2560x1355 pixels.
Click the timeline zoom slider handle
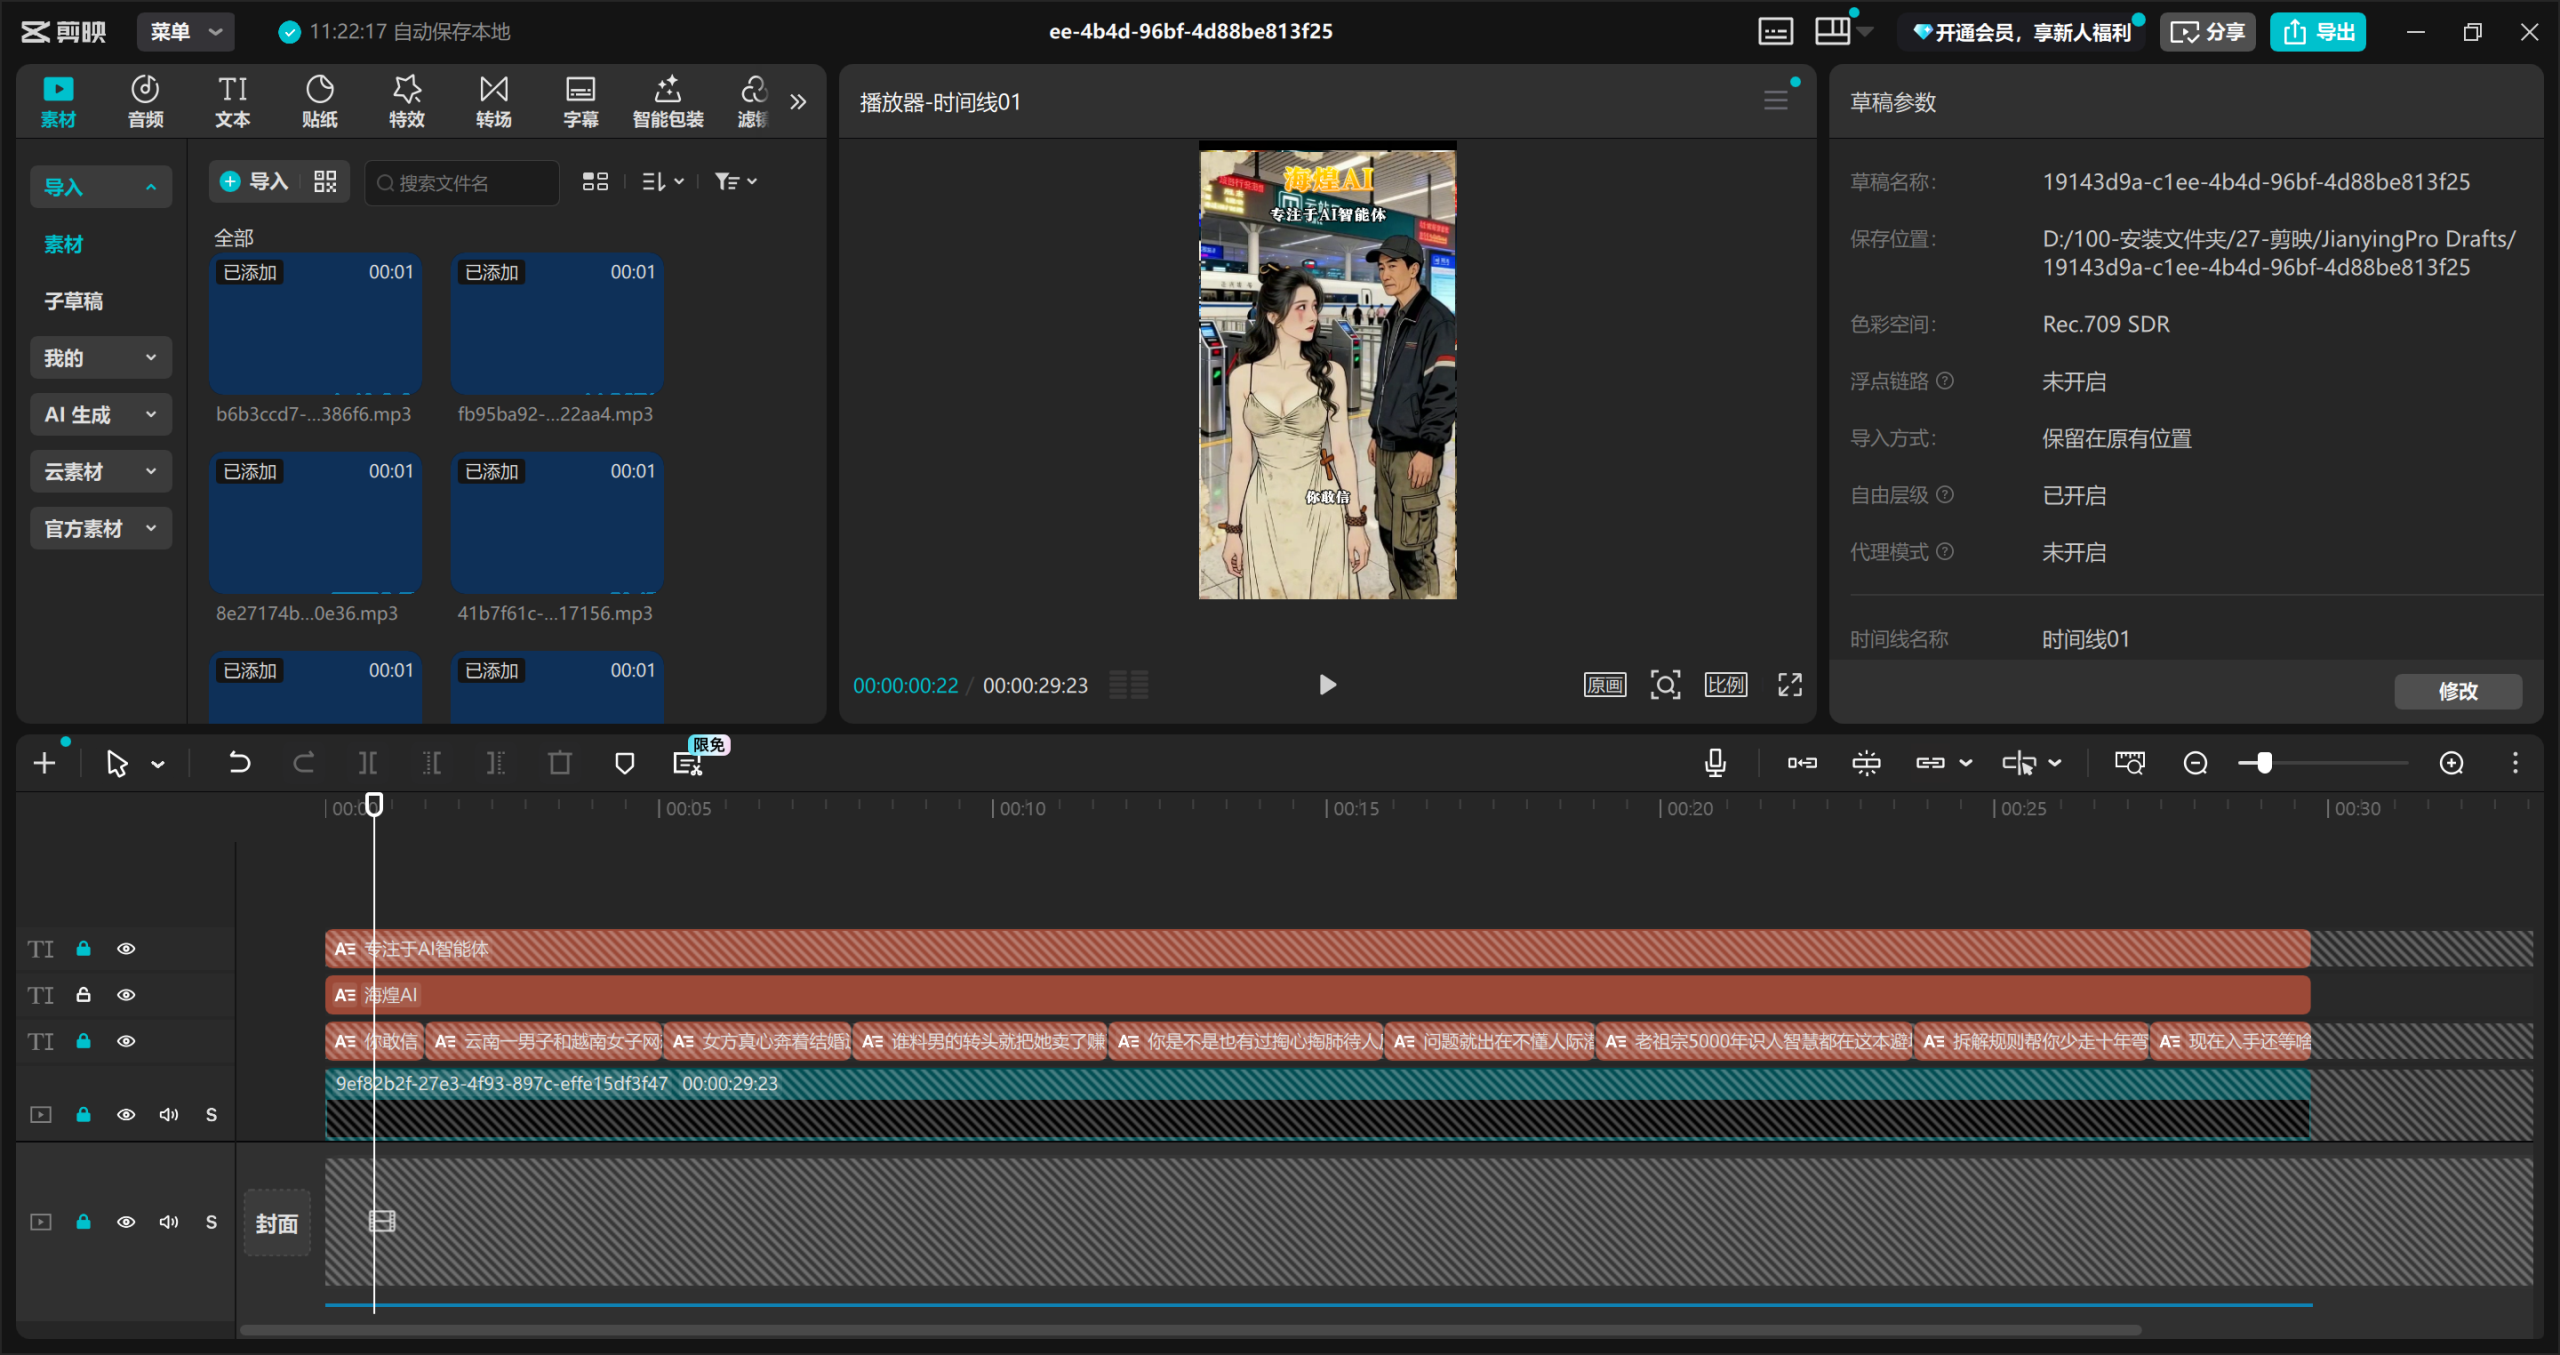[x=2264, y=764]
